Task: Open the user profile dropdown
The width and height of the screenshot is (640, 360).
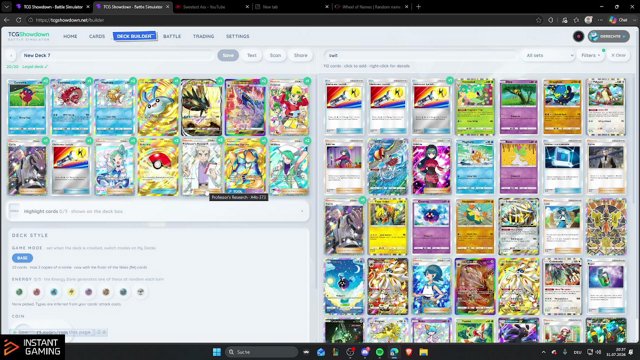Action: pos(609,36)
